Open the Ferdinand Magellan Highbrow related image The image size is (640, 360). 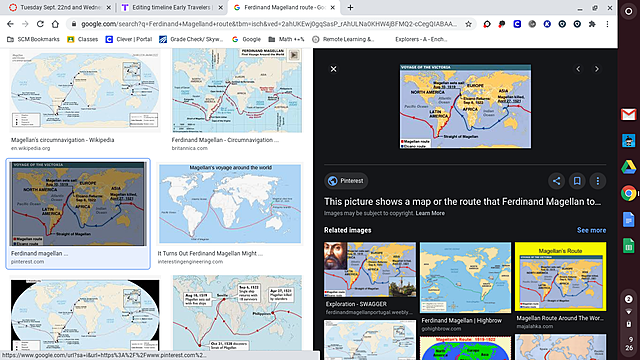[x=465, y=278]
